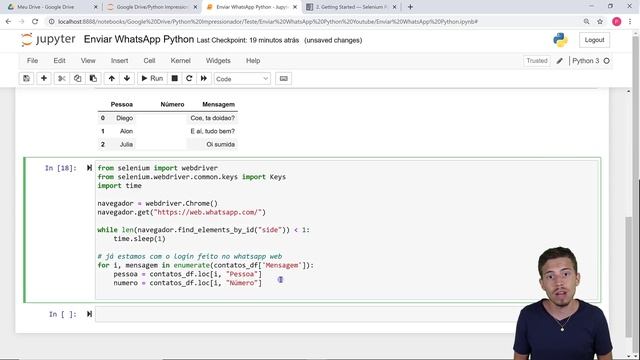Open the browser profile avatar
The height and width of the screenshot is (360, 640).
tap(616, 22)
